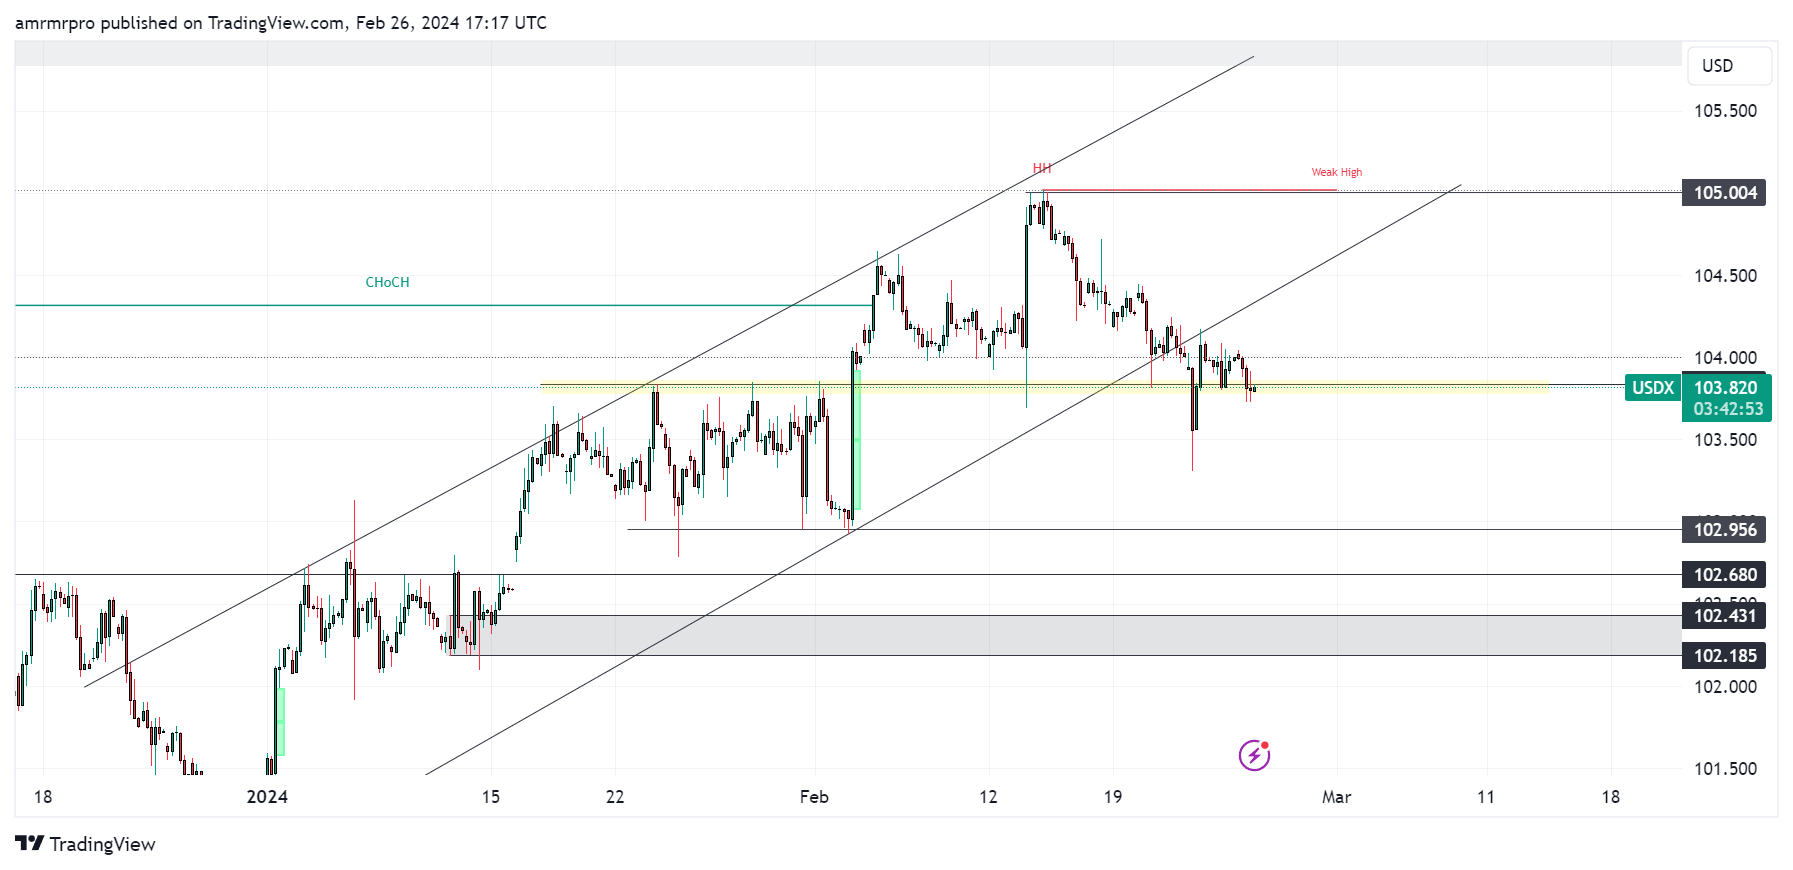This screenshot has height=870, width=1793.
Task: Click the HH annotation label
Action: coord(1042,168)
